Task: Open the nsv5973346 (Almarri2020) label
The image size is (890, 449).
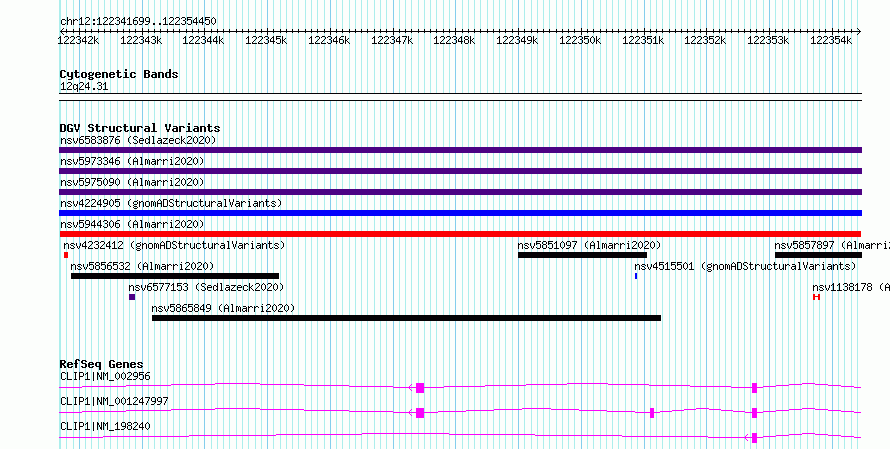Action: pos(132,161)
